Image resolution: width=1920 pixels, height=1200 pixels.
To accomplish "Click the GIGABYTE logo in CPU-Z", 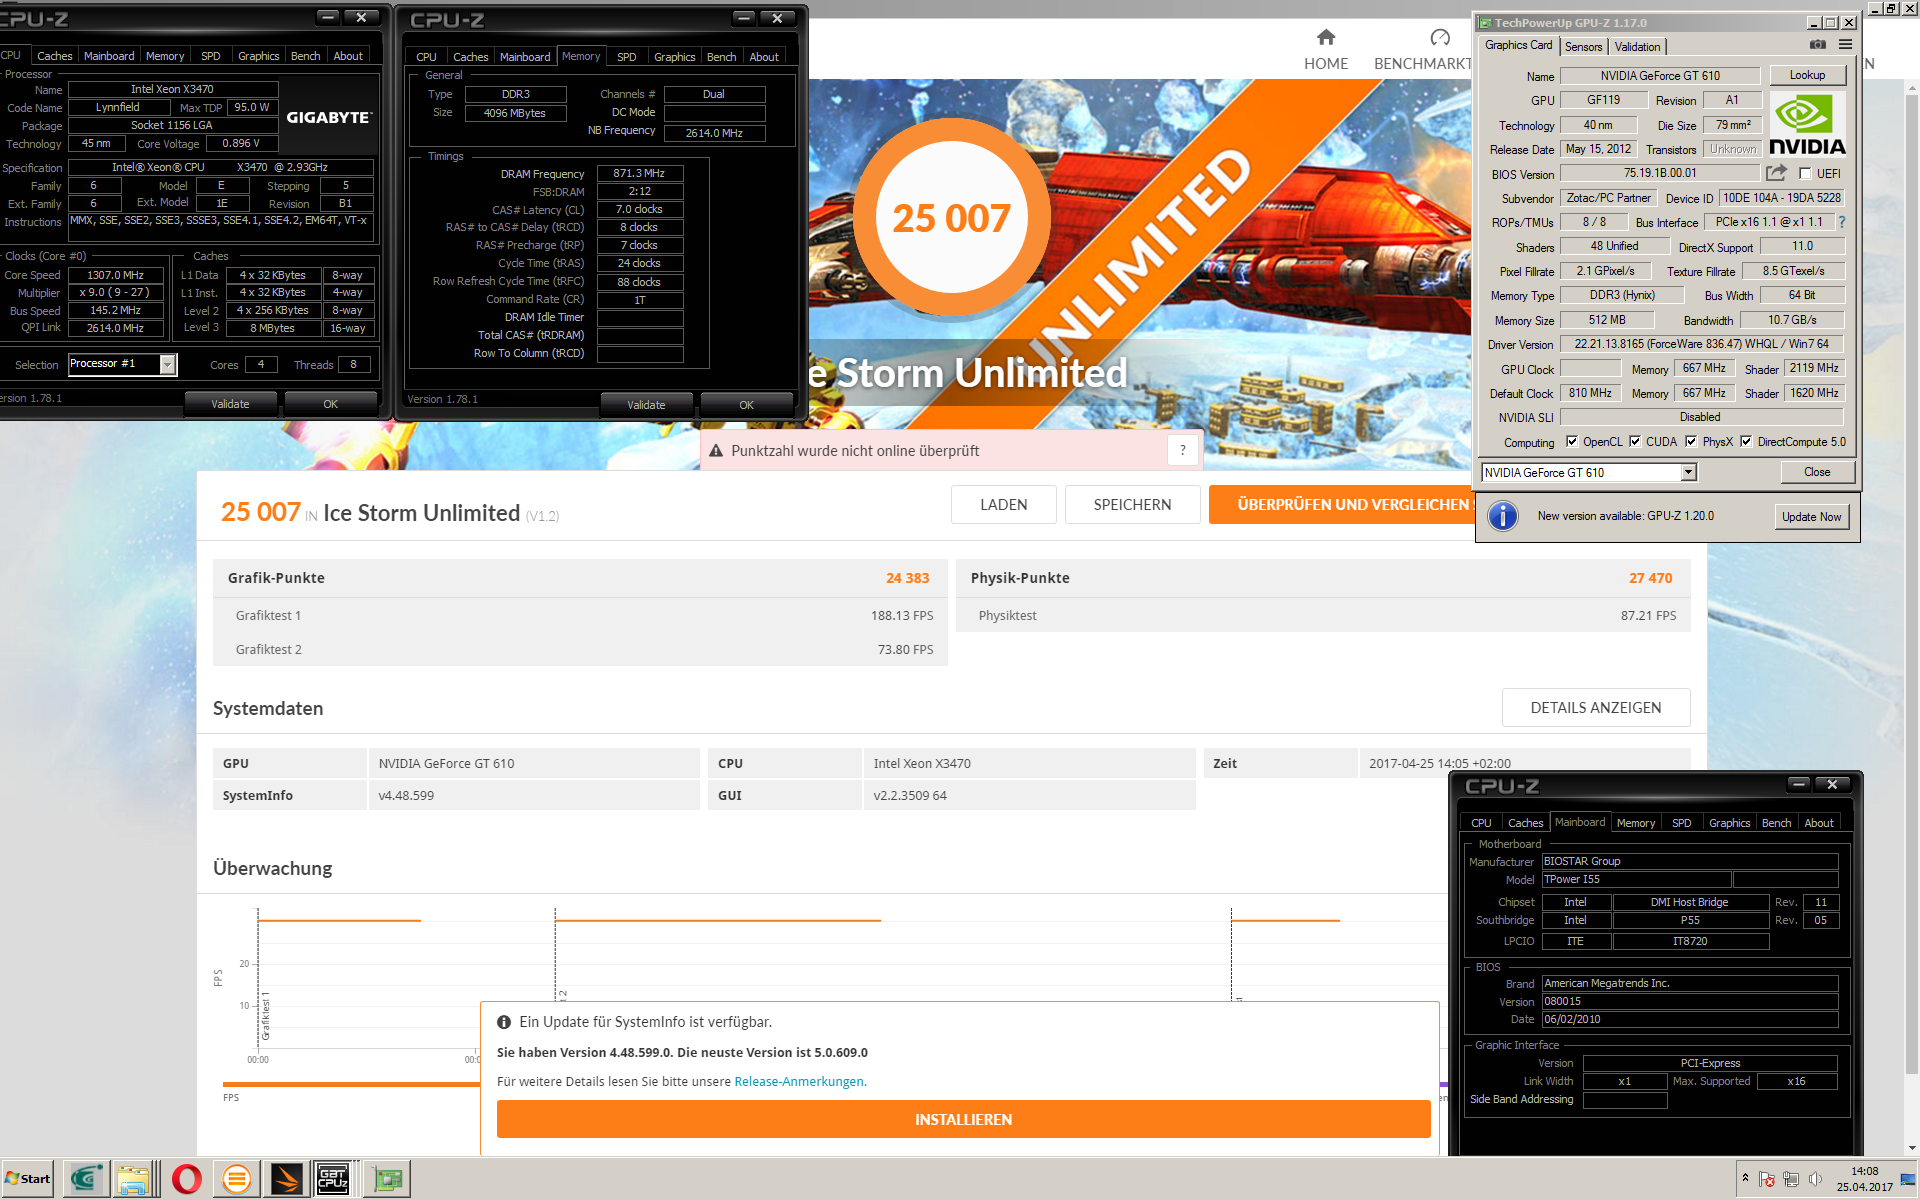I will tap(329, 117).
